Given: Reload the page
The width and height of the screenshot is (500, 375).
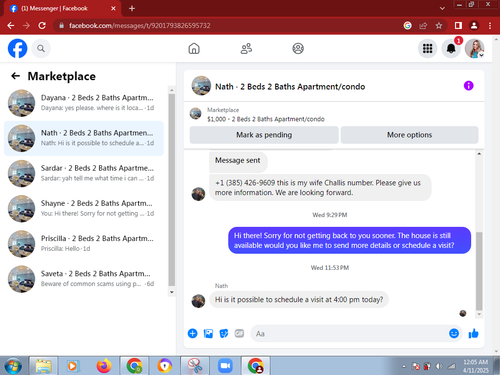Looking at the screenshot, I should (x=42, y=25).
